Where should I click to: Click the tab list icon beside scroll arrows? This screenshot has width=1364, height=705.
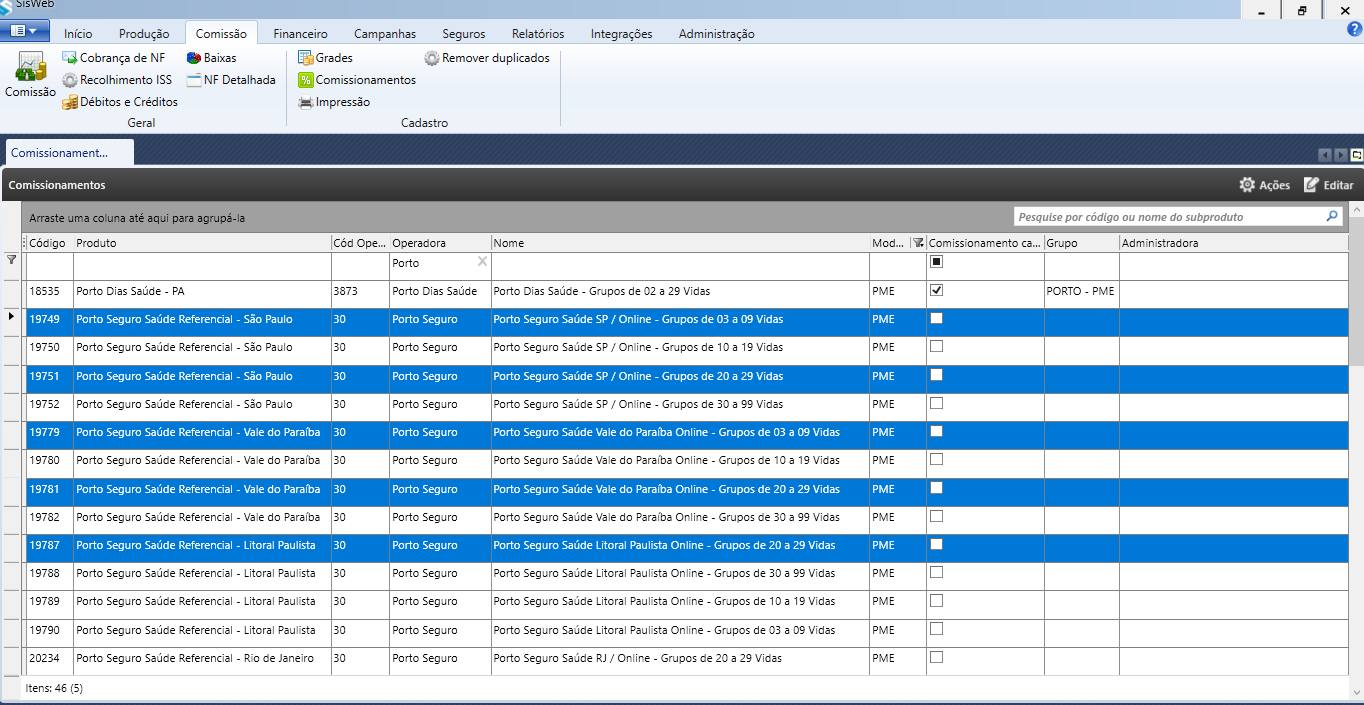click(1357, 155)
